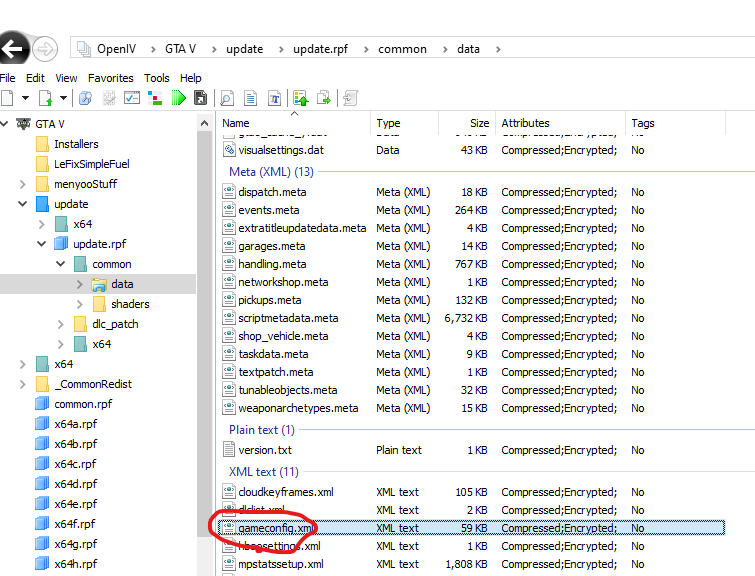Click the green play arrows toolbar icon
Image resolution: width=755 pixels, height=576 pixels.
click(178, 98)
